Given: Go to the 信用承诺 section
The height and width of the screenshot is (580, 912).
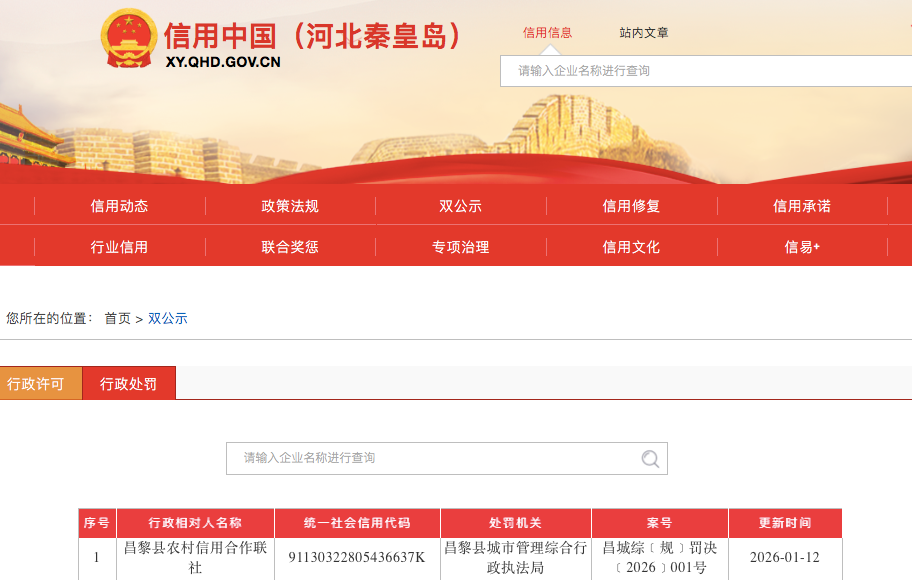Looking at the screenshot, I should [801, 206].
